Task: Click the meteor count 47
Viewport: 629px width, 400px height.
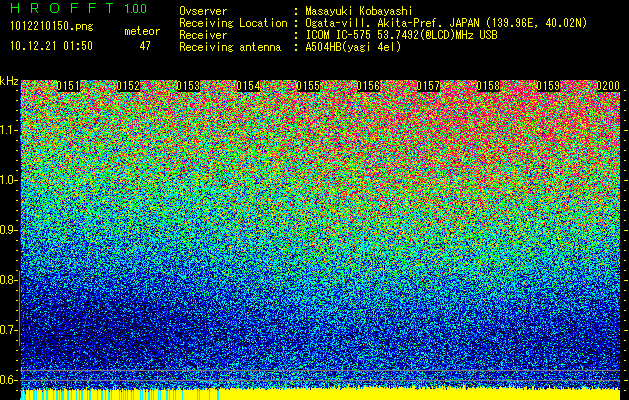Action: tap(145, 46)
